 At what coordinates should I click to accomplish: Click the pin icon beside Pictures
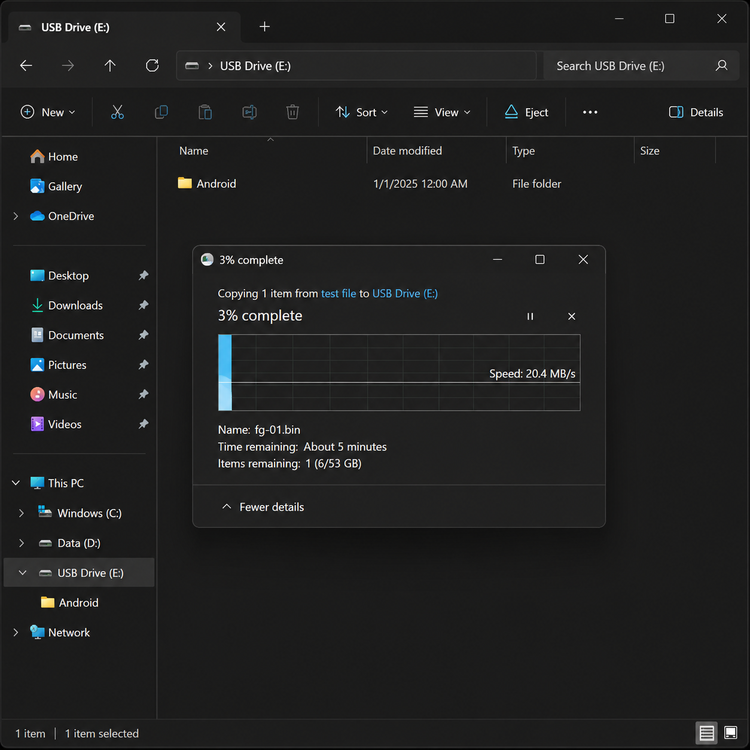click(x=143, y=365)
